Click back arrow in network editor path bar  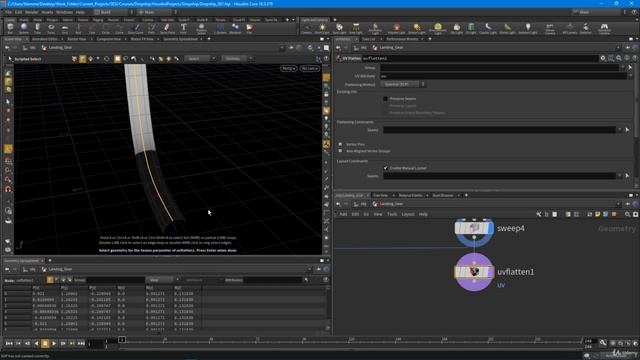pyautogui.click(x=338, y=204)
